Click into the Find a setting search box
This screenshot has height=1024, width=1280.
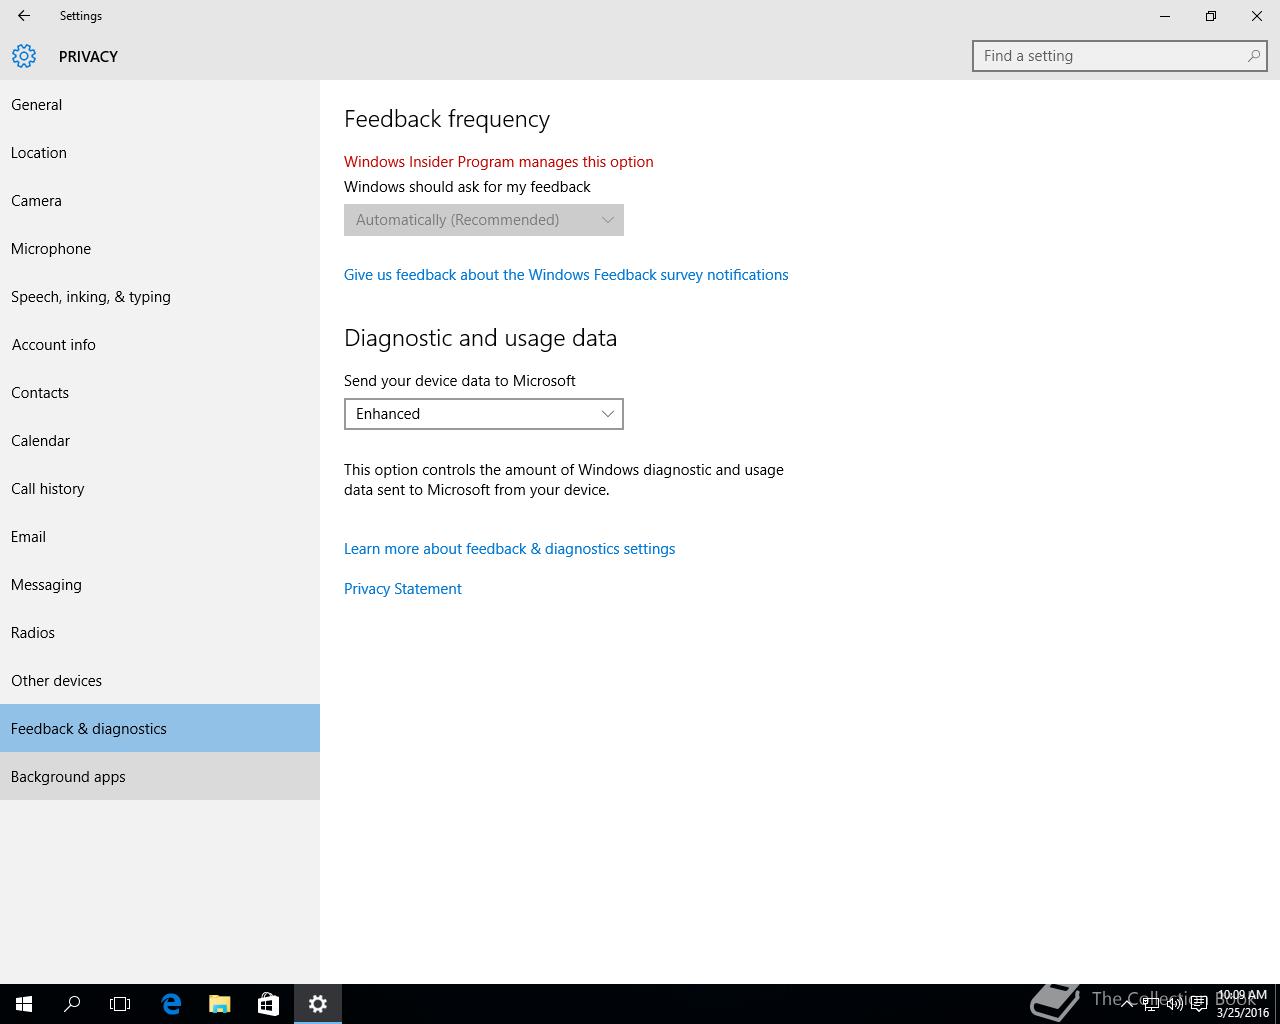tap(1120, 56)
